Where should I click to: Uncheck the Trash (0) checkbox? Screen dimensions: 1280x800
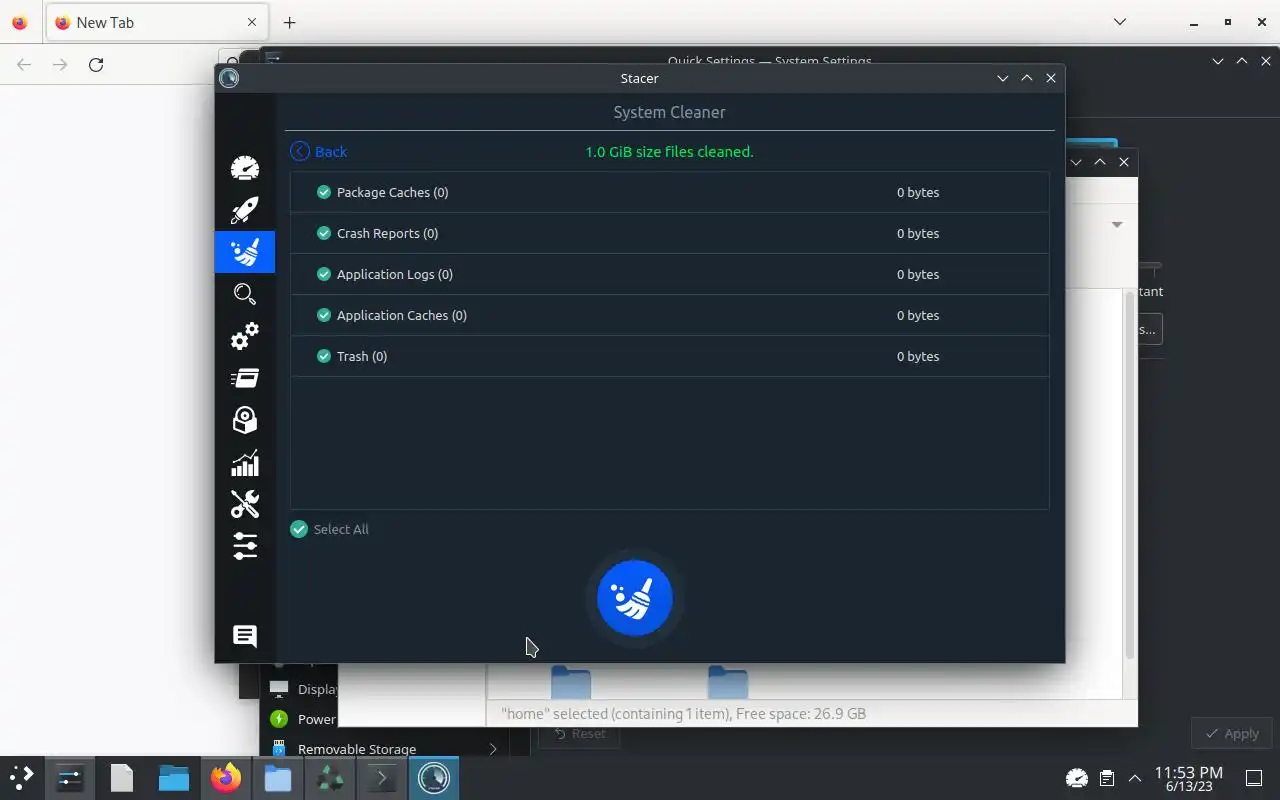(324, 356)
